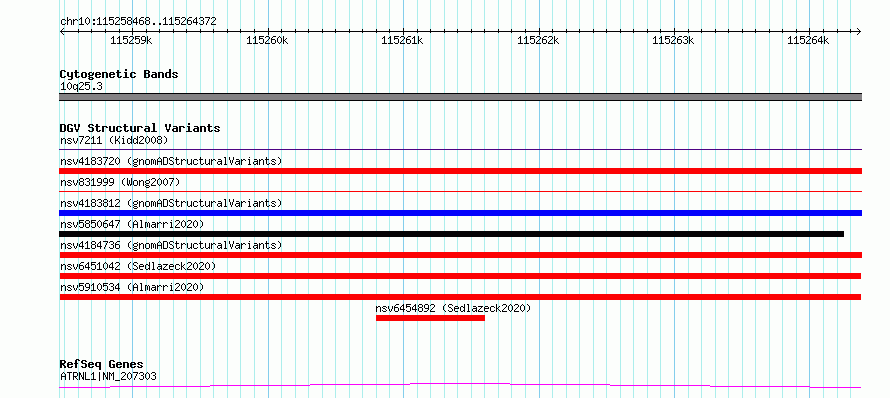Click the red nsv5910534 variant bar
The image size is (890, 398).
pos(460,297)
